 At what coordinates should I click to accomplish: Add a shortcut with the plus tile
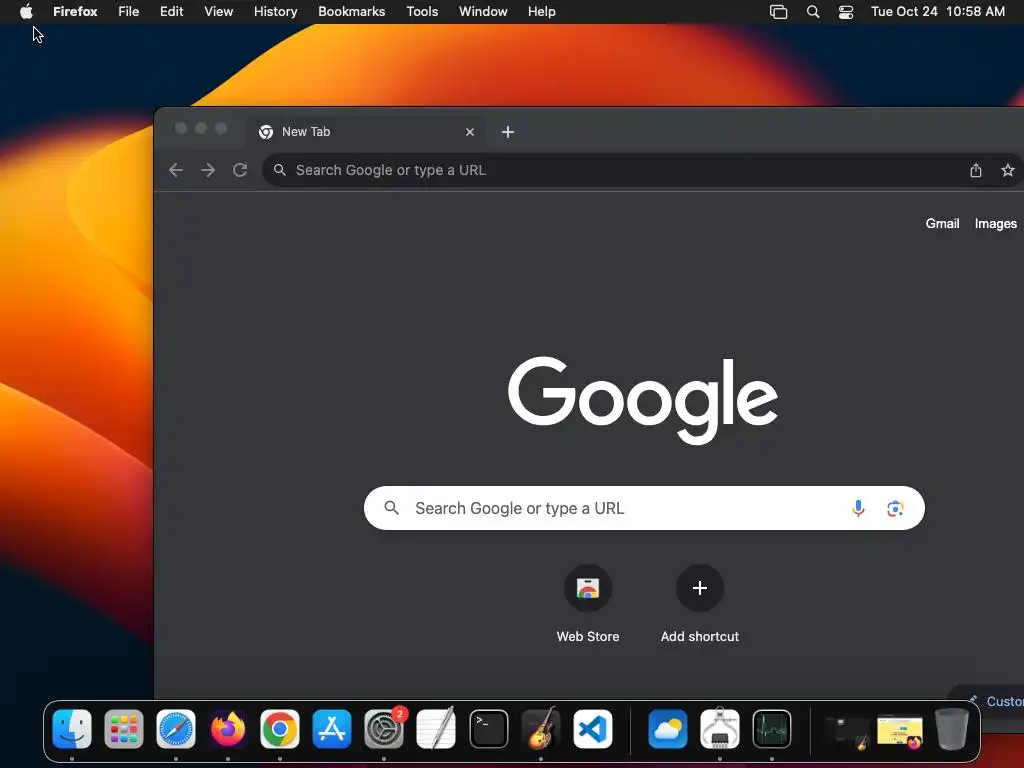click(699, 603)
